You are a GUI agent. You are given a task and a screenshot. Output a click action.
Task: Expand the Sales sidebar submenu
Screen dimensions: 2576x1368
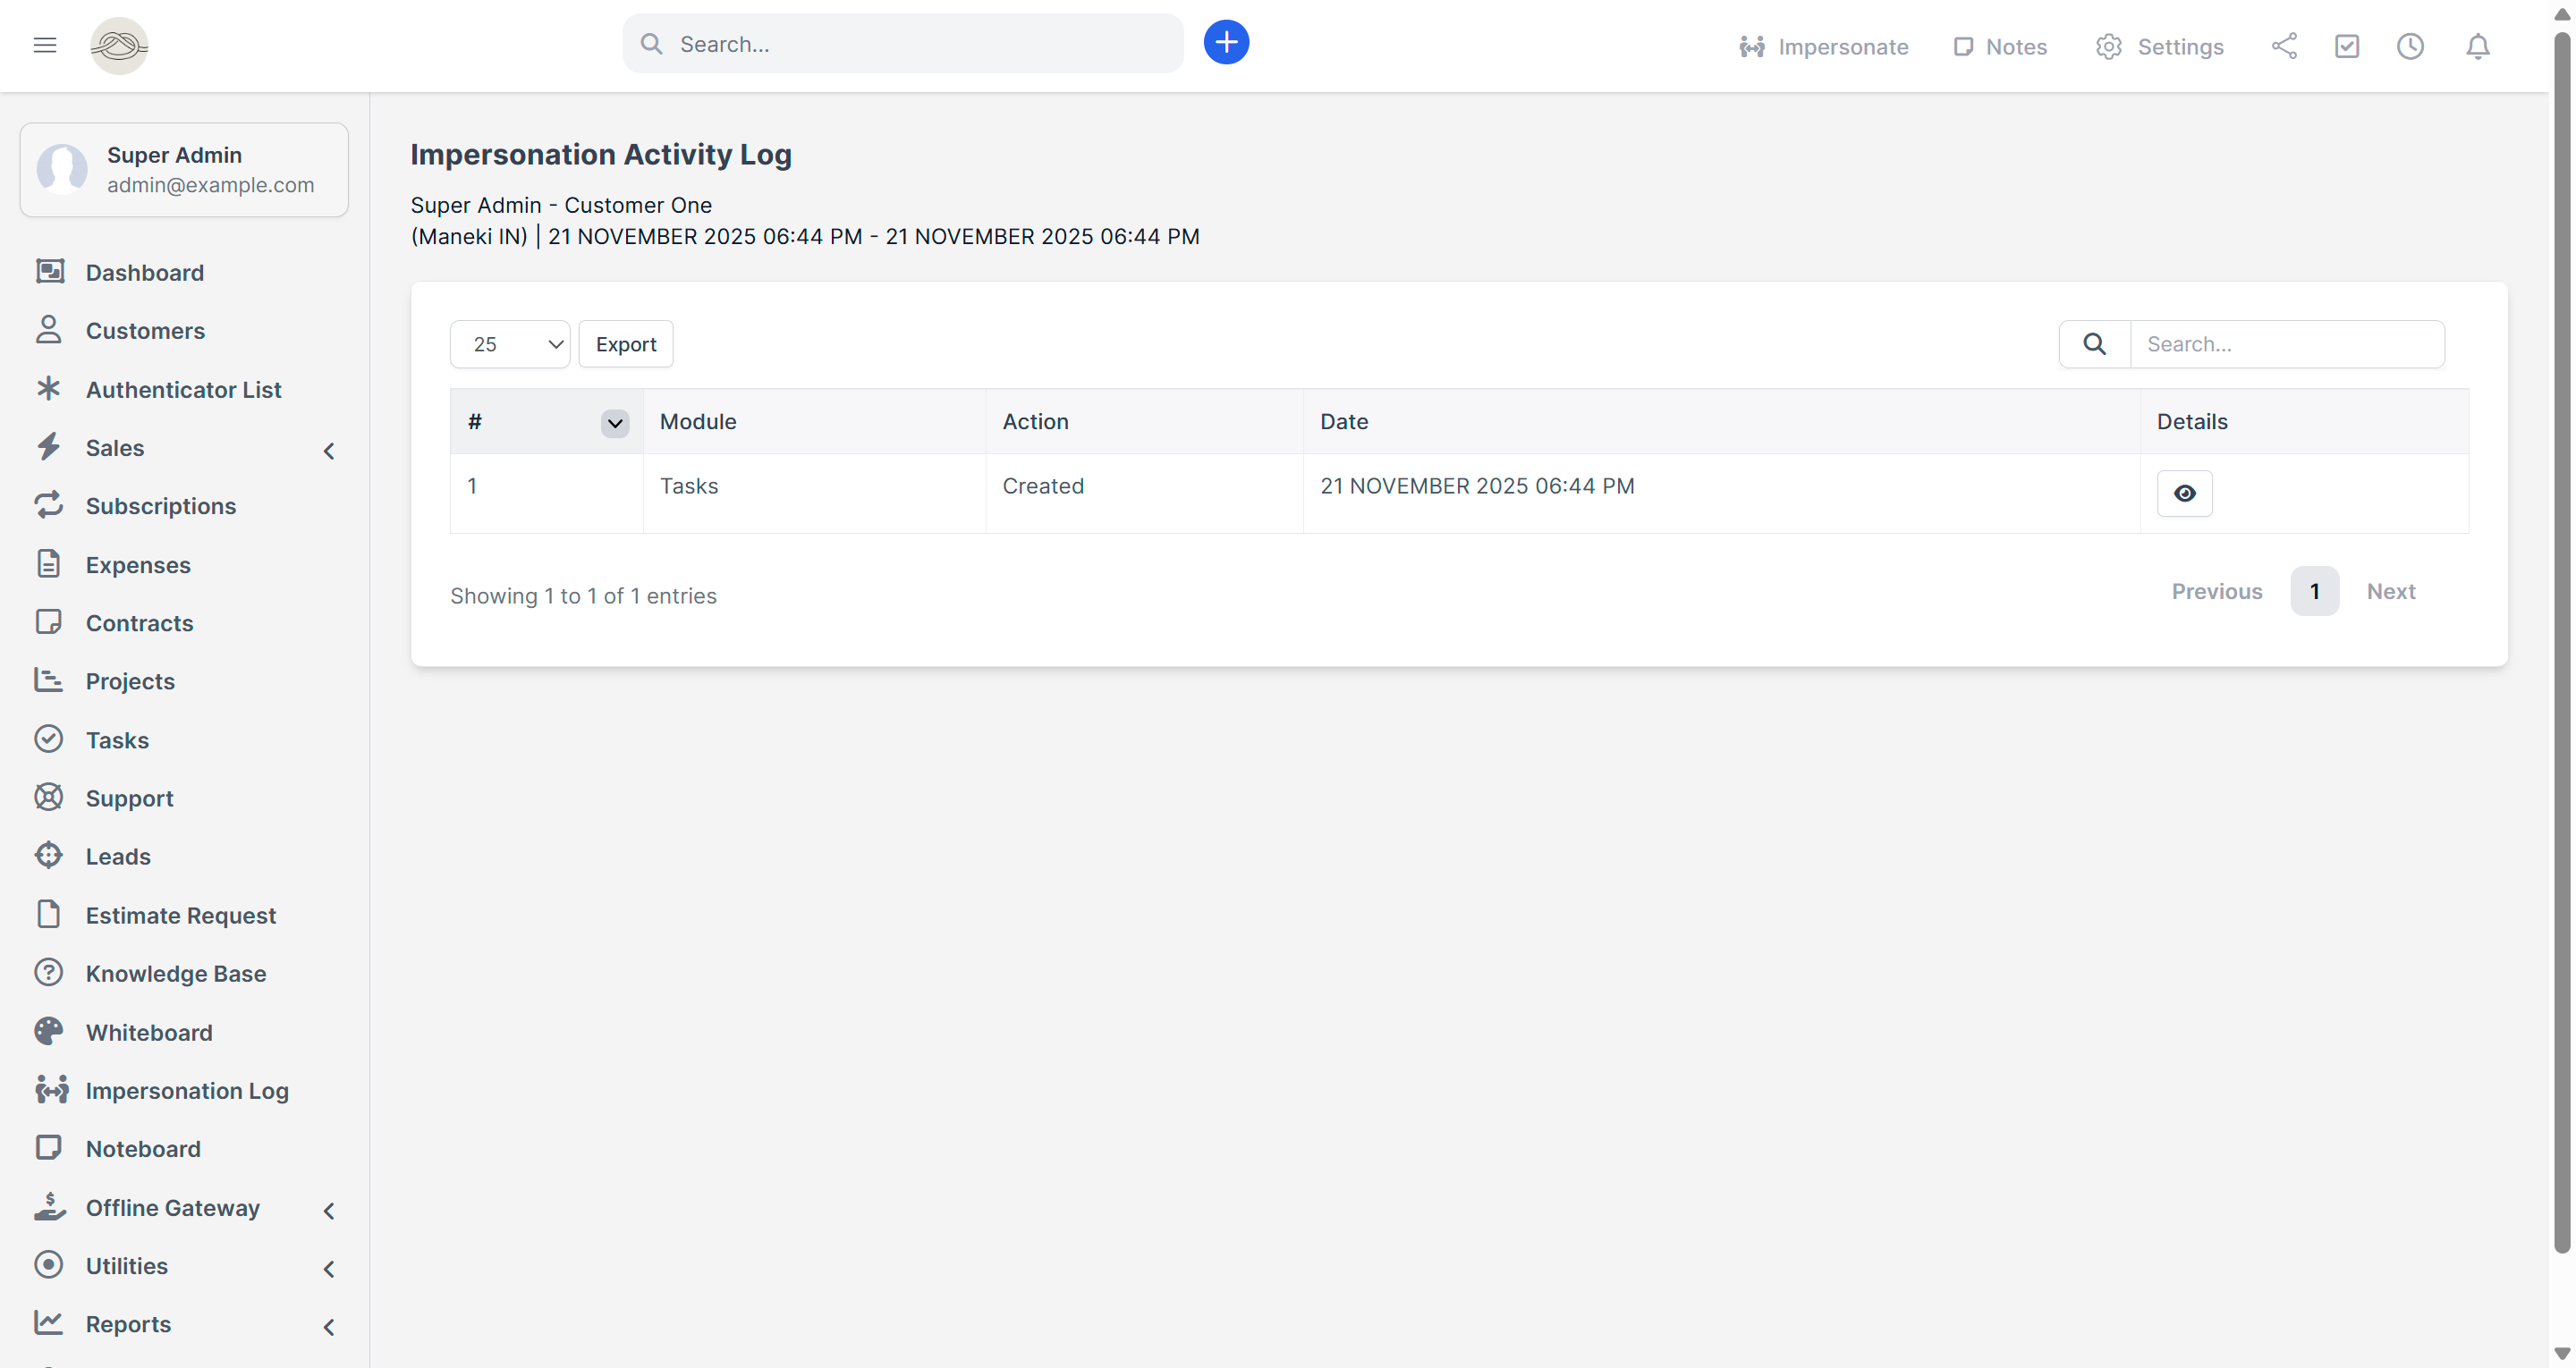(x=328, y=451)
